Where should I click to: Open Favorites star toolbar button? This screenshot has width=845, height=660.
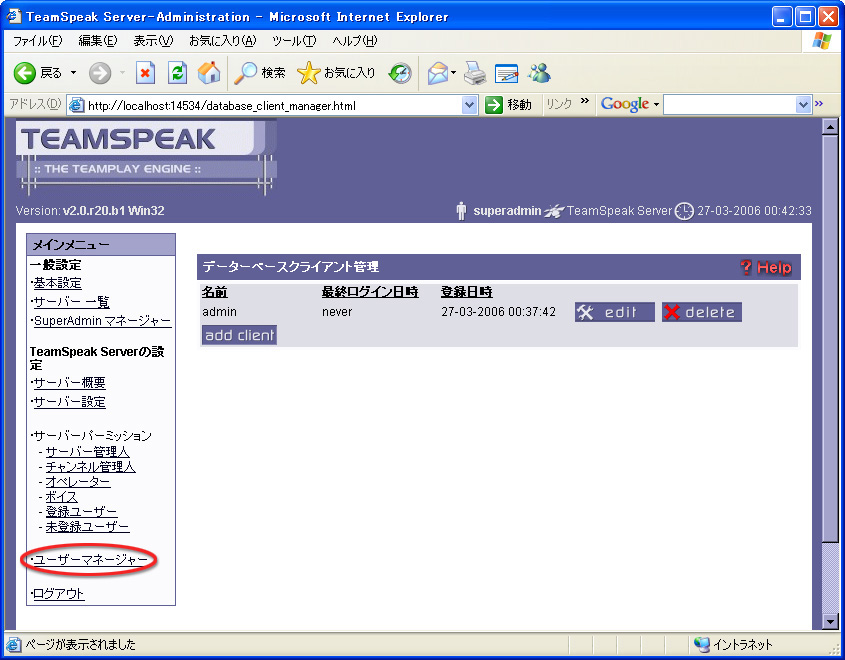coord(336,73)
